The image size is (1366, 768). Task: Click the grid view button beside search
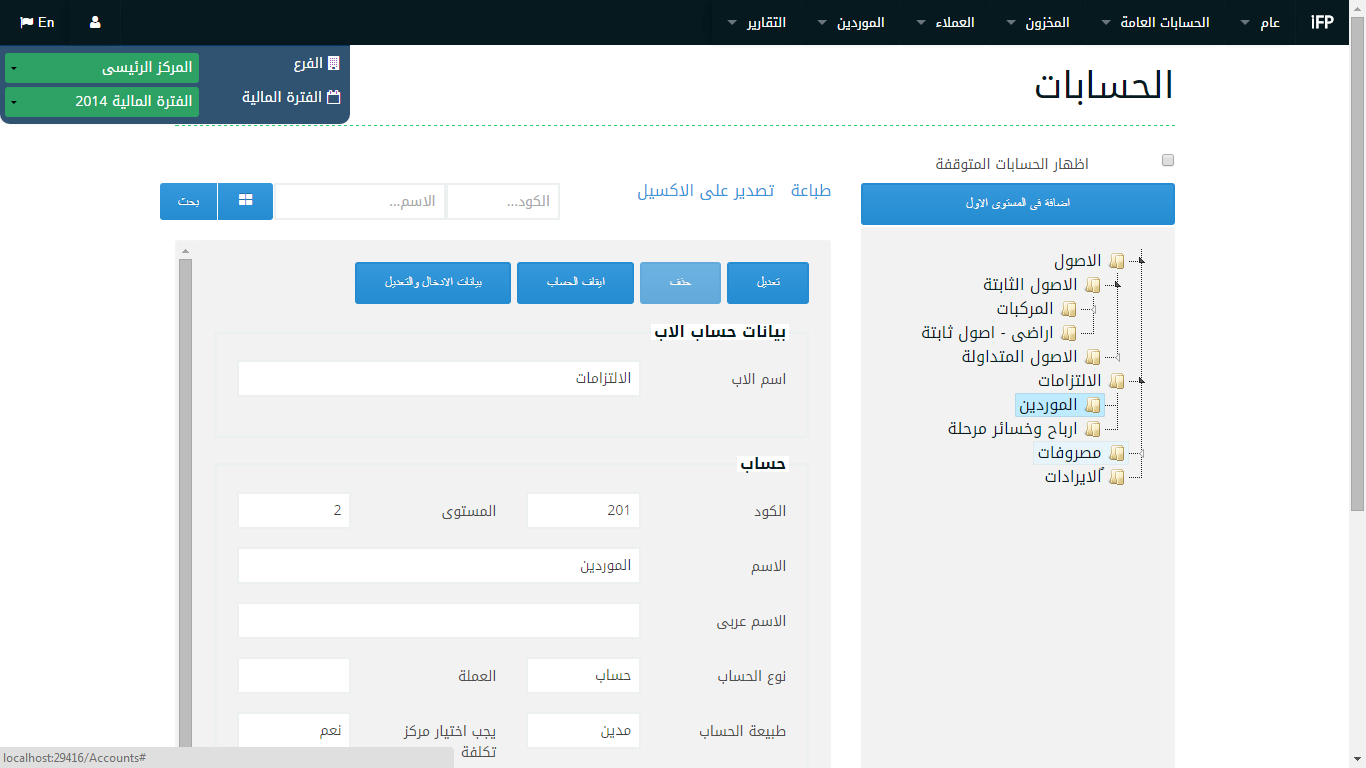[x=245, y=201]
